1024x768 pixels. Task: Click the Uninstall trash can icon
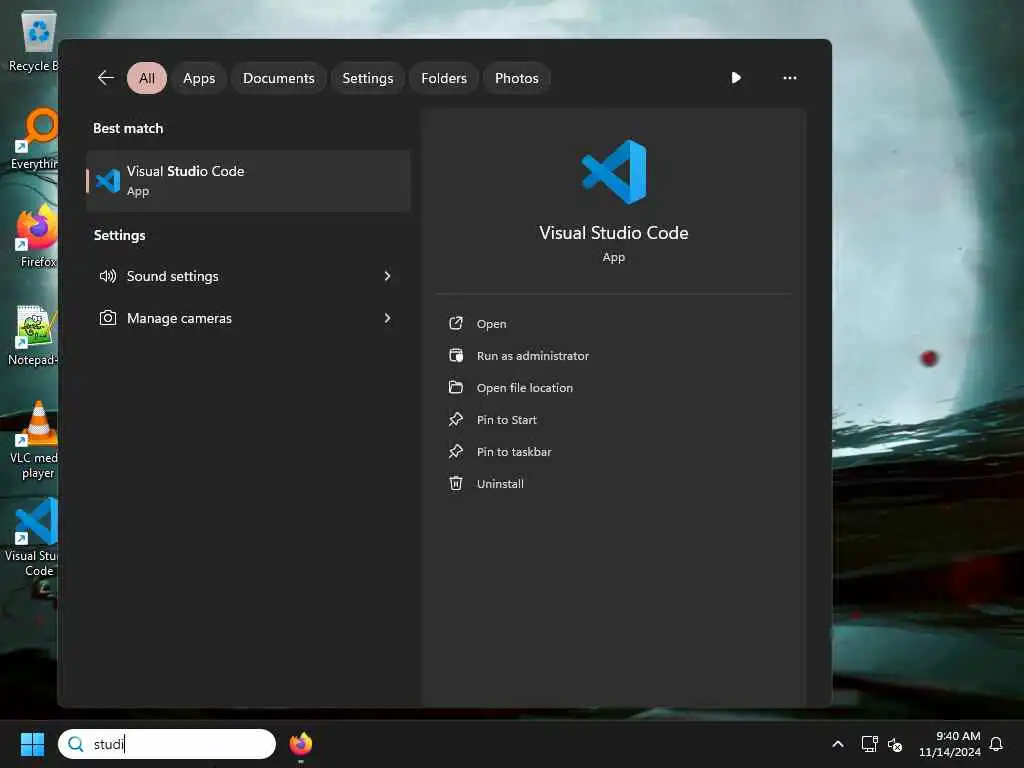tap(456, 483)
